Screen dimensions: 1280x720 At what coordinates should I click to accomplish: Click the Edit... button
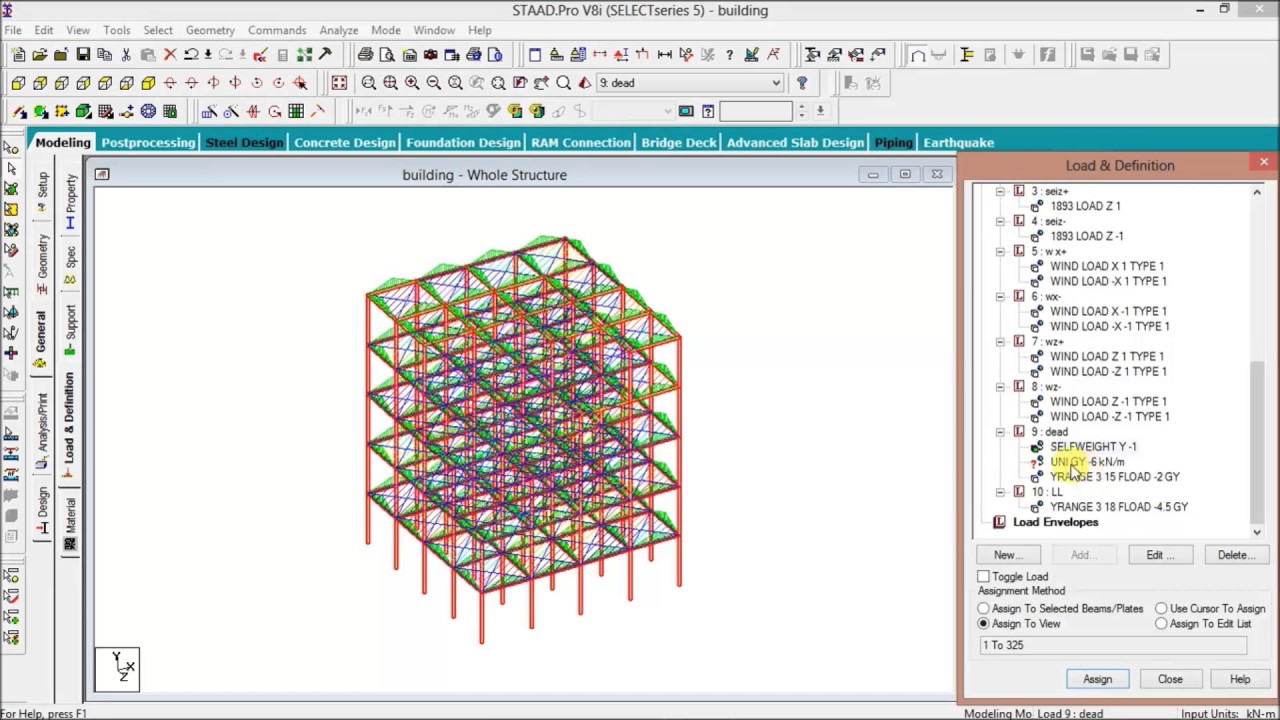click(1160, 555)
